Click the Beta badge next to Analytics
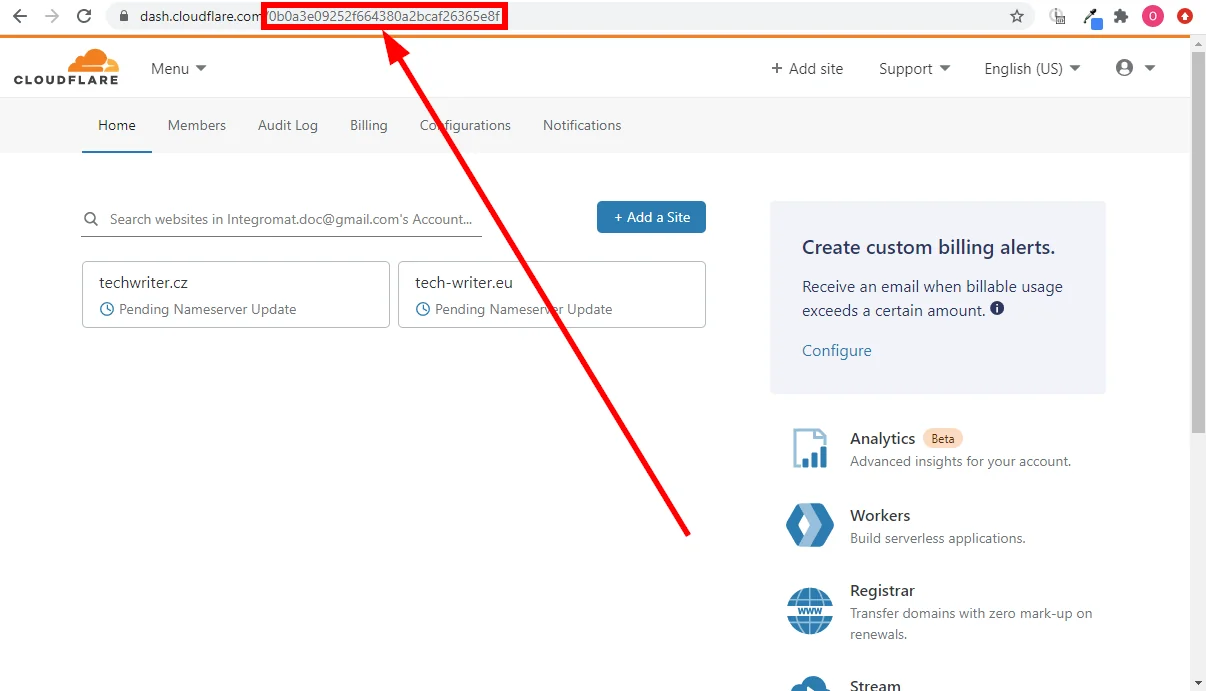 943,438
